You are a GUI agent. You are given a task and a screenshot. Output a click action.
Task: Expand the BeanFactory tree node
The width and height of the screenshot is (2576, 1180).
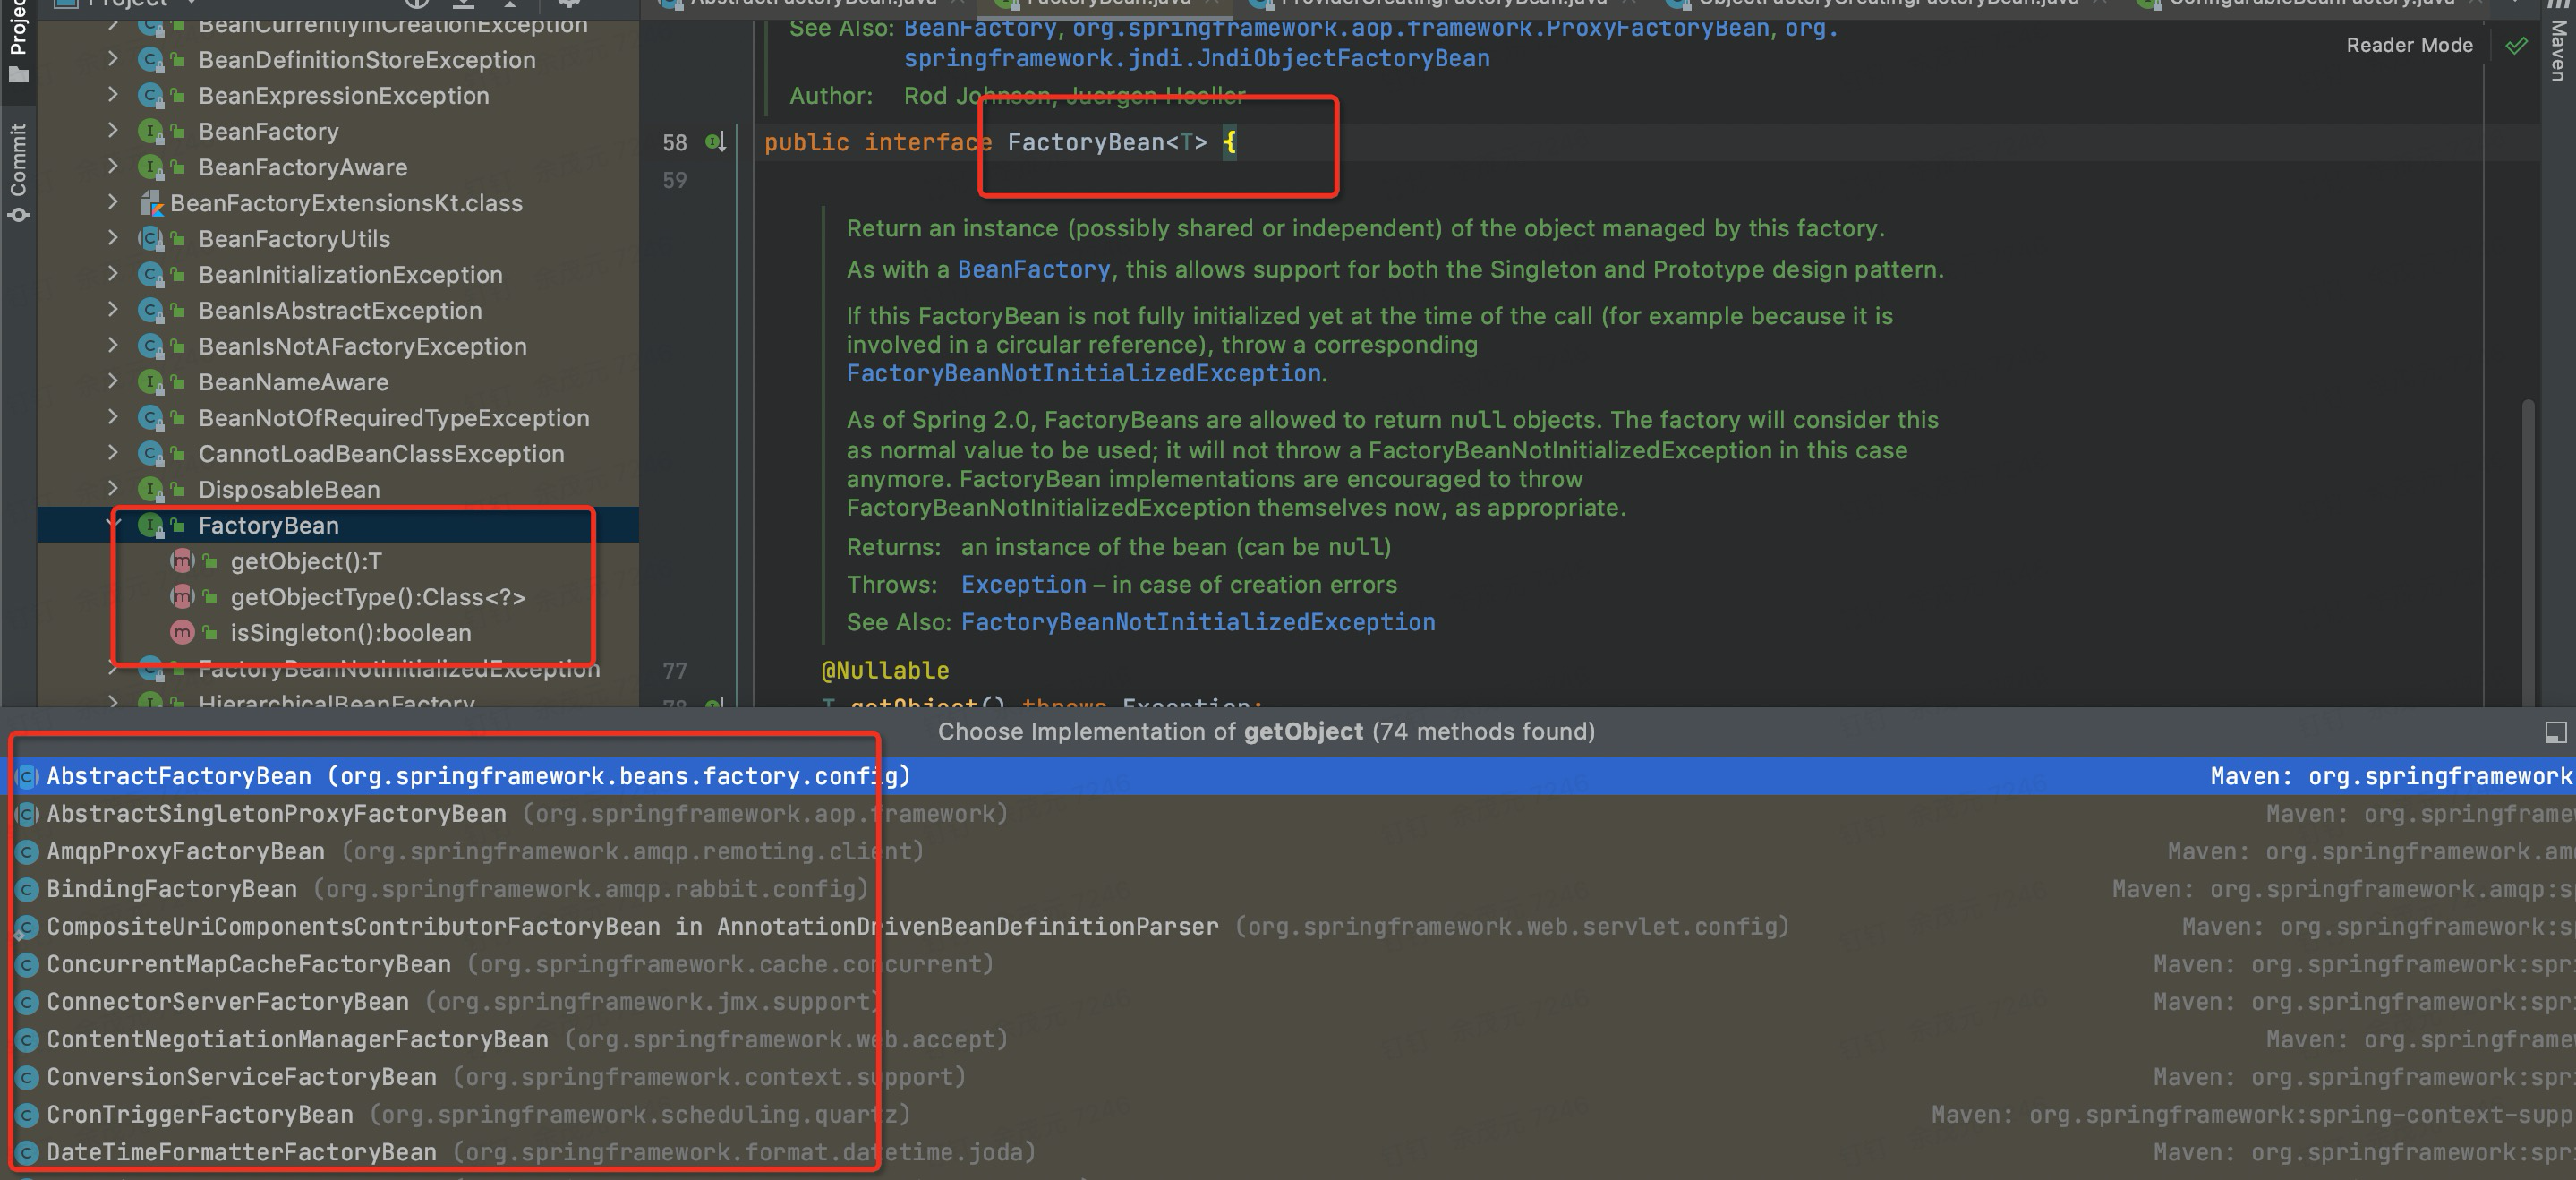pyautogui.click(x=113, y=130)
